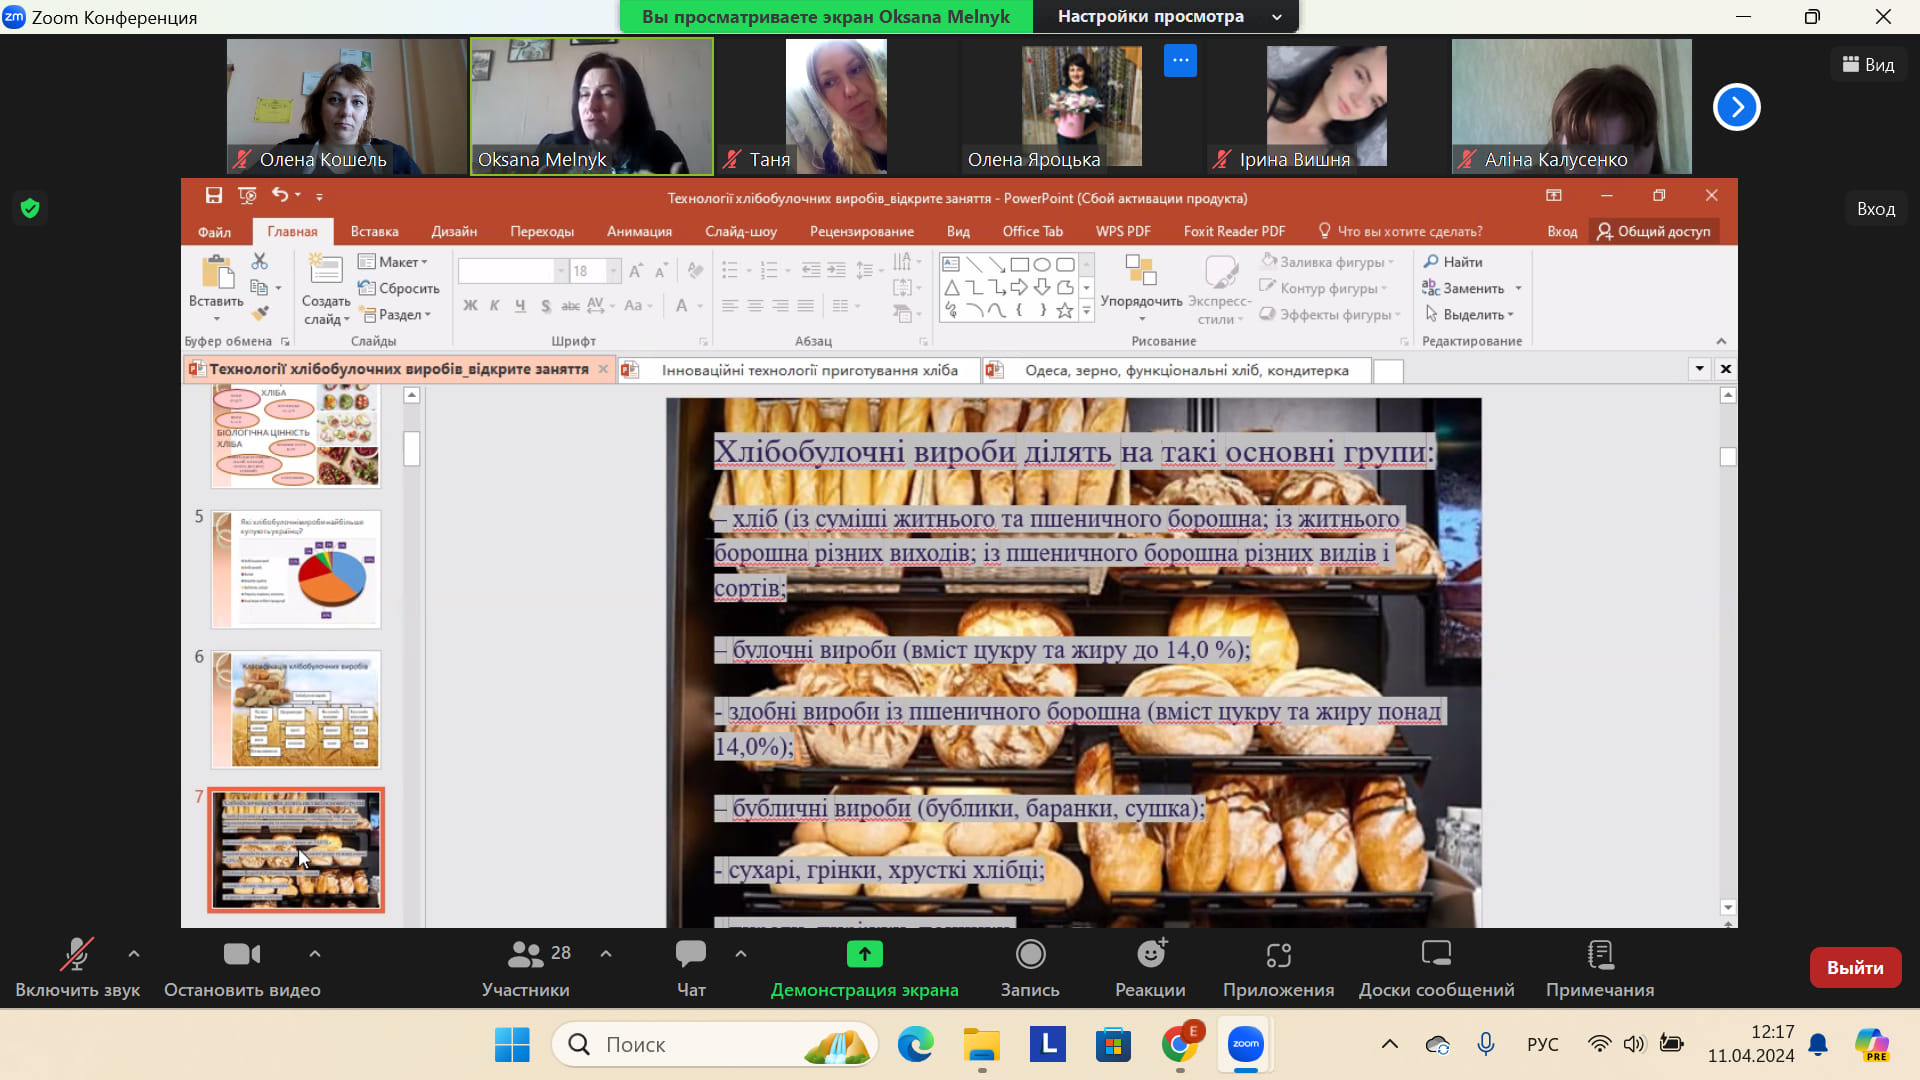Click Oksana Melnyk's video thumbnail
Viewport: 1920px width, 1080px height.
[592, 106]
